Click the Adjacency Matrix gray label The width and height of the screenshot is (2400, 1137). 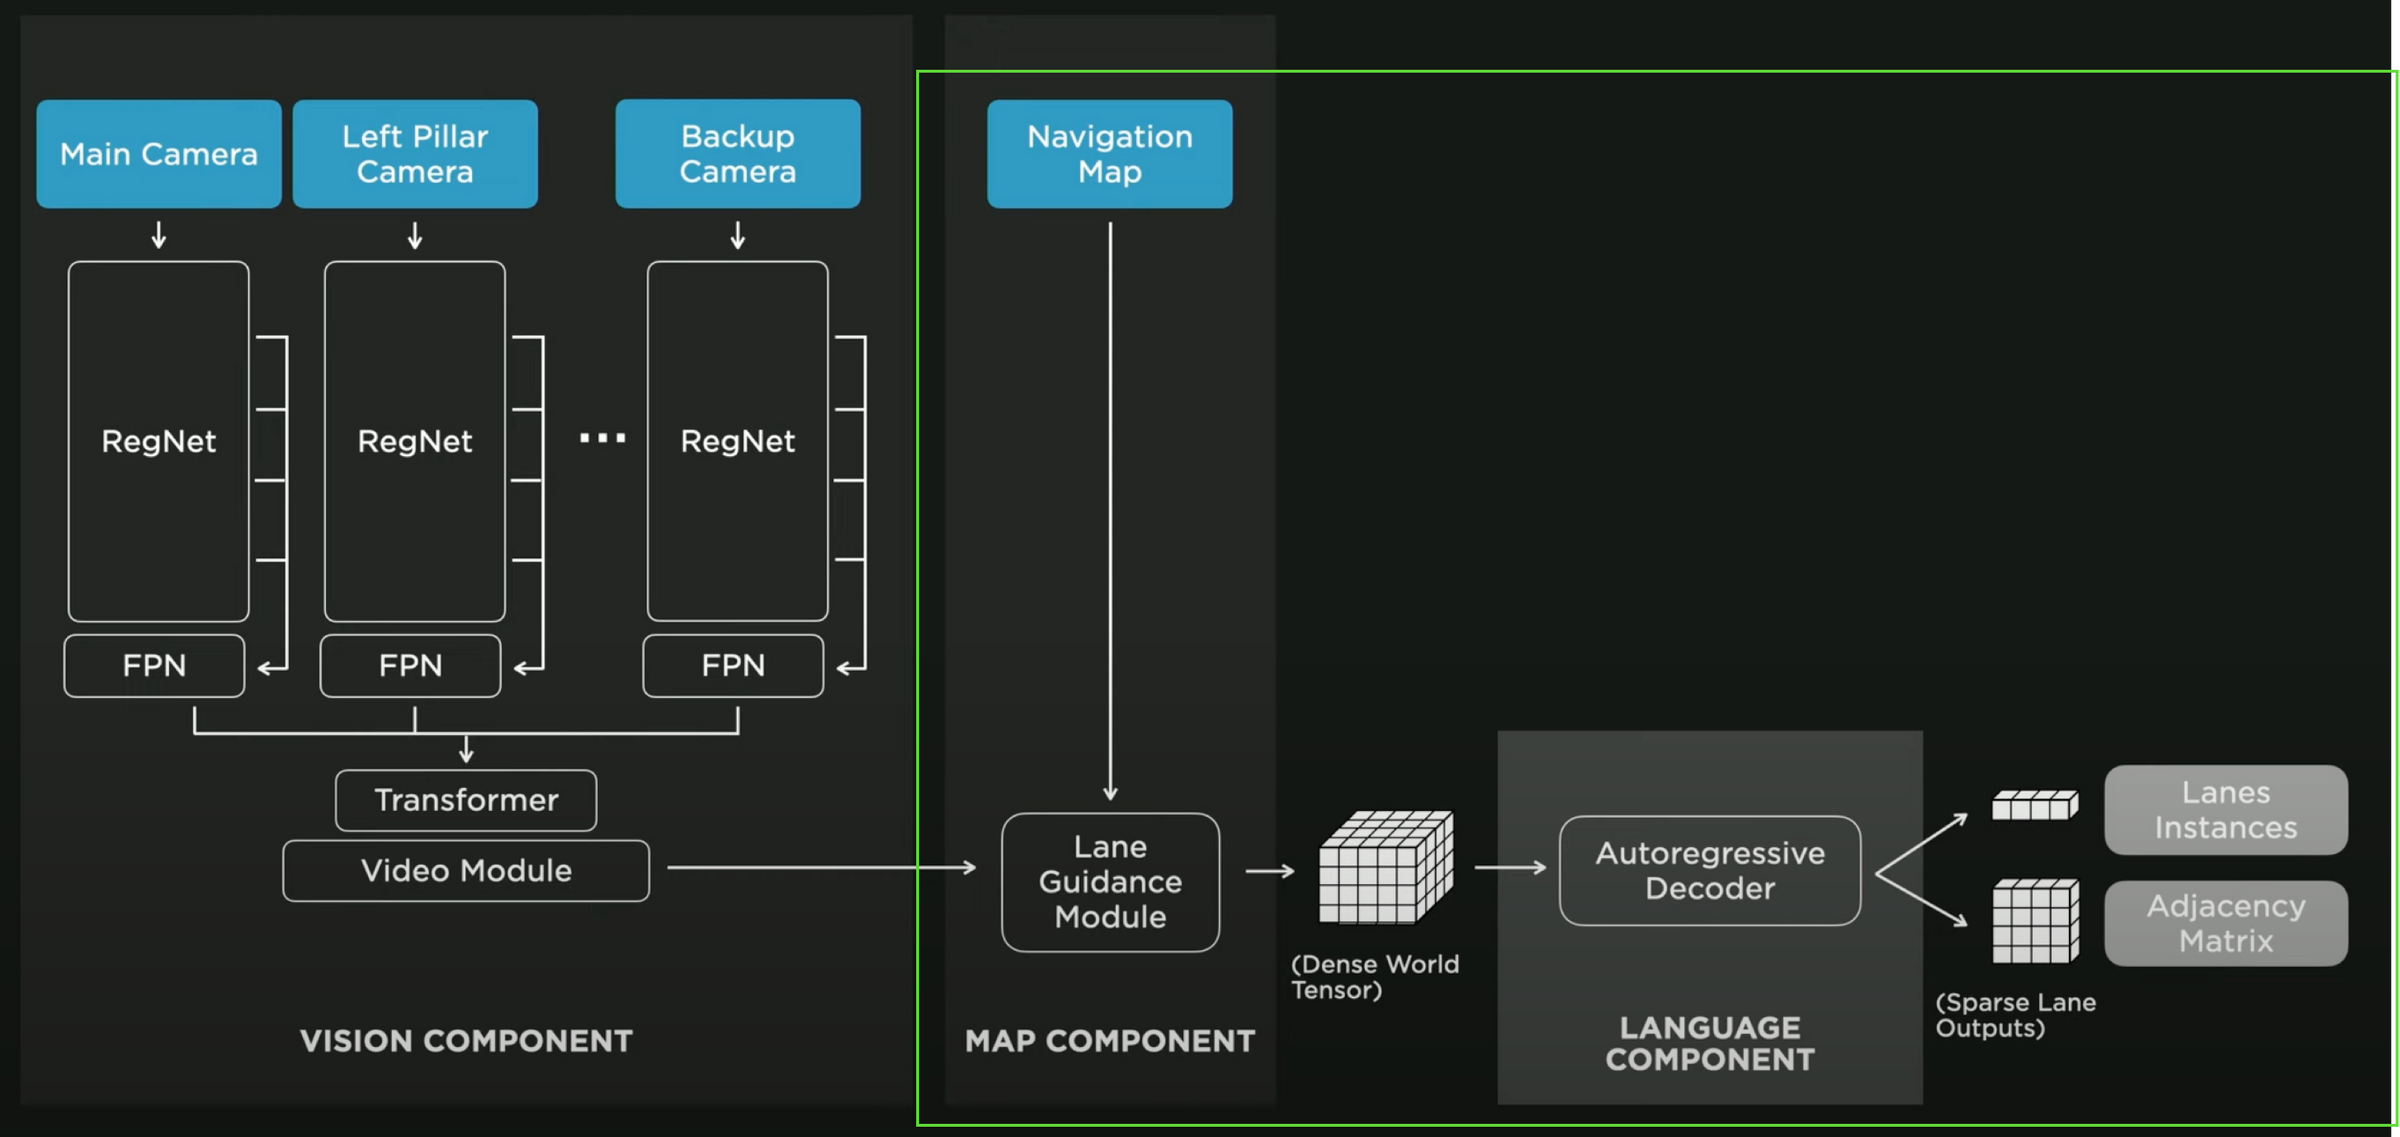pyautogui.click(x=2226, y=923)
